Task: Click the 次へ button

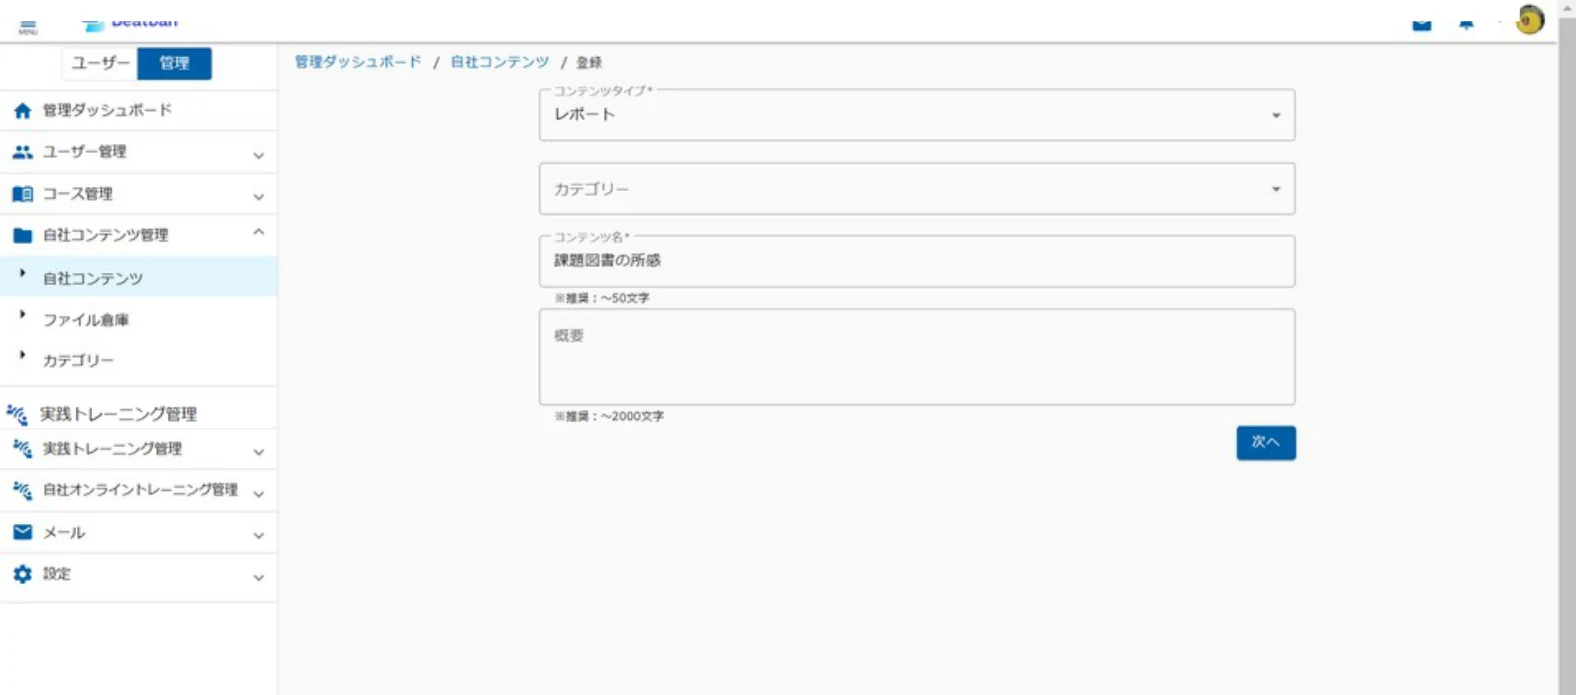Action: click(x=1266, y=442)
